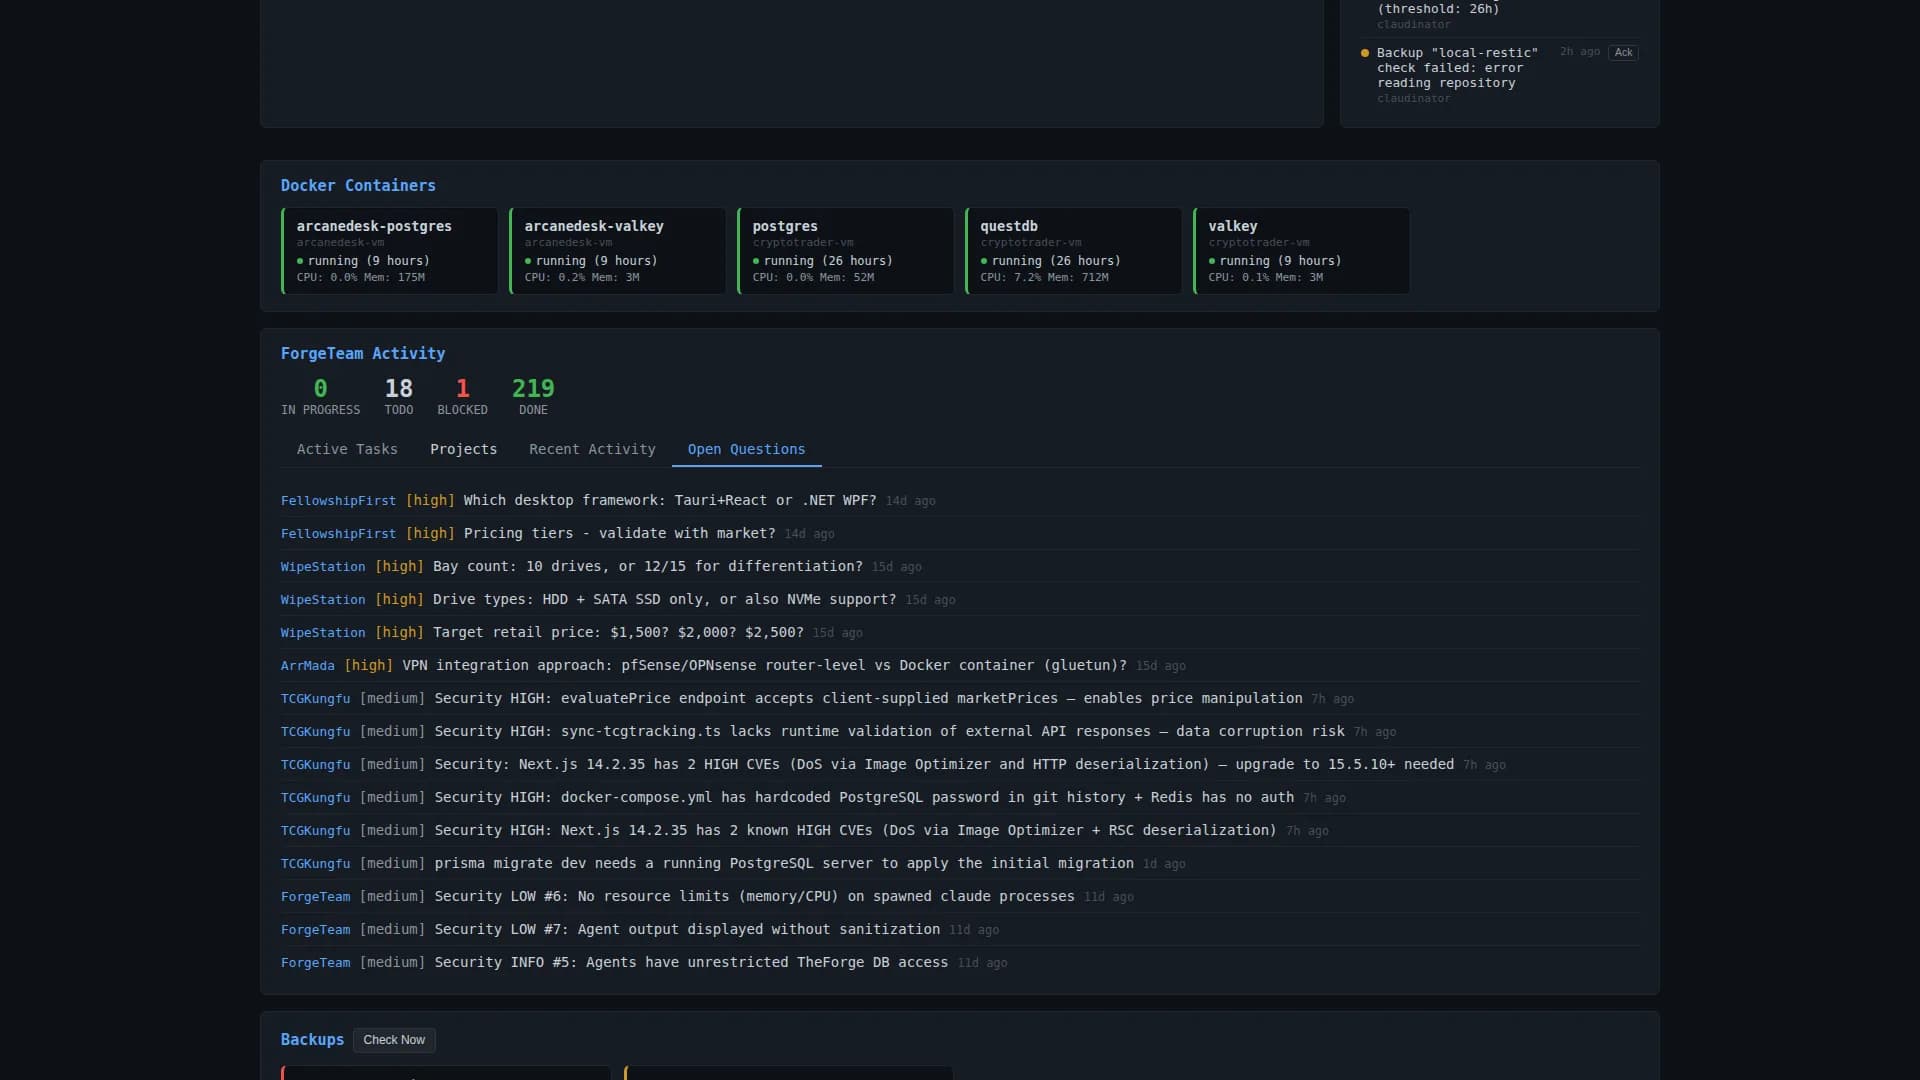The image size is (1920, 1080).
Task: Open FellowshipFirst link on pricing tiers question
Action: [x=338, y=533]
